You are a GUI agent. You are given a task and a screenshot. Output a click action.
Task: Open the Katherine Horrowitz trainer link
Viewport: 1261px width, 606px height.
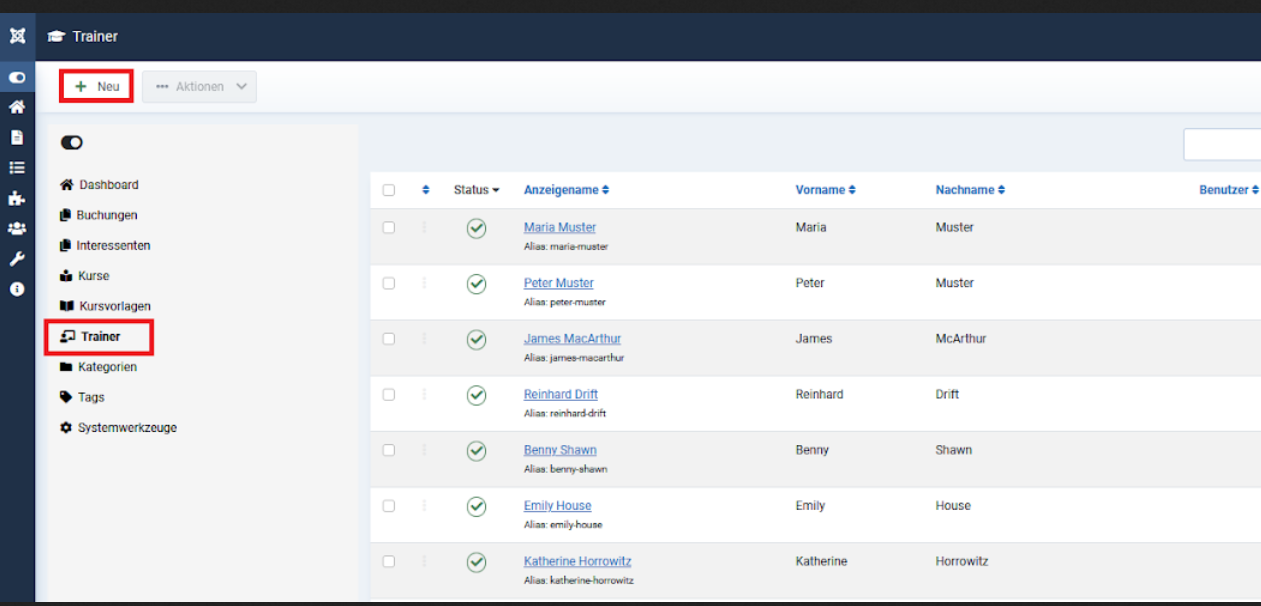[x=577, y=561]
